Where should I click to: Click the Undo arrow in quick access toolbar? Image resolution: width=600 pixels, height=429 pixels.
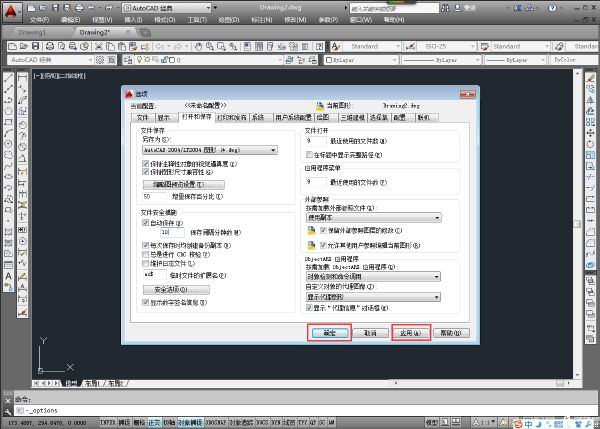pyautogui.click(x=91, y=8)
